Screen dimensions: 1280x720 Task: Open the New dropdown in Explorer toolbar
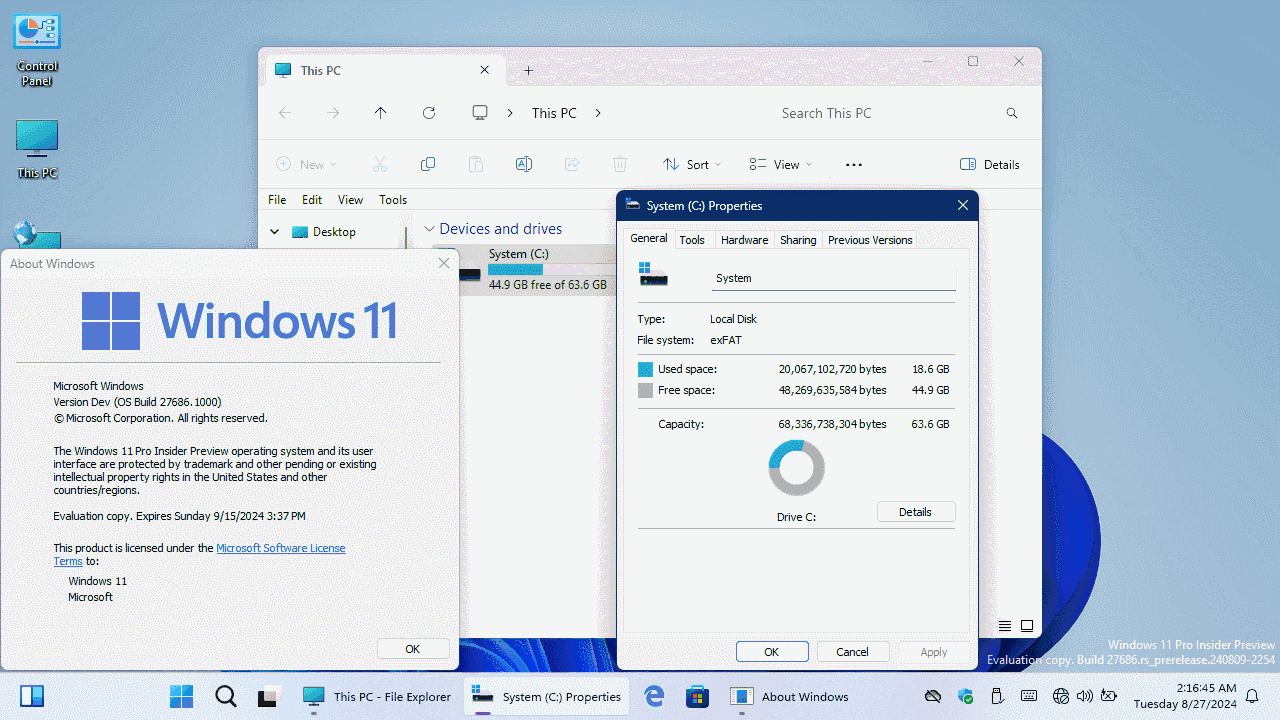(x=306, y=164)
